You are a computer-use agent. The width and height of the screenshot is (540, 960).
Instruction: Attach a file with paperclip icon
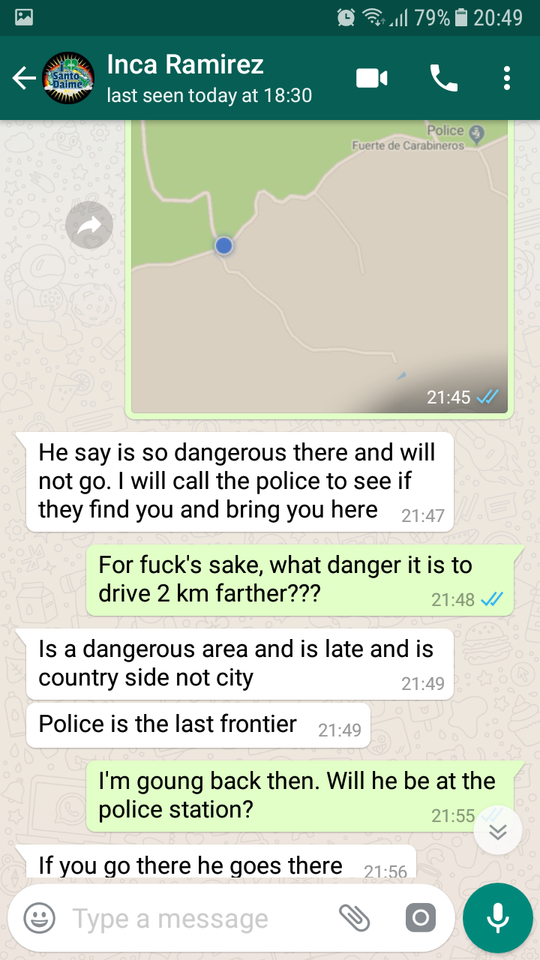click(354, 918)
